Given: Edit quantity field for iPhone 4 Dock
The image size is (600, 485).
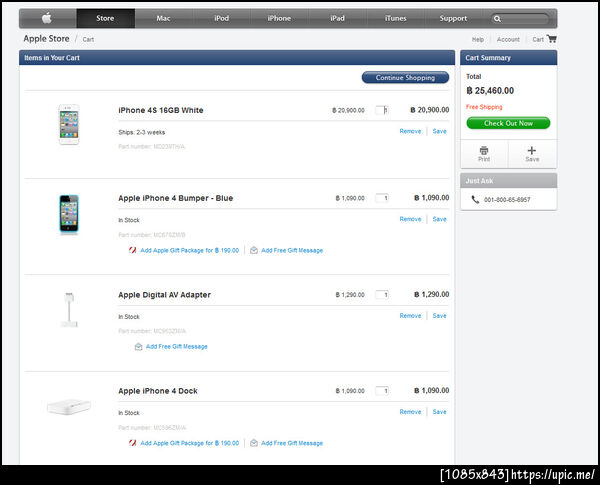Looking at the screenshot, I should coord(382,390).
